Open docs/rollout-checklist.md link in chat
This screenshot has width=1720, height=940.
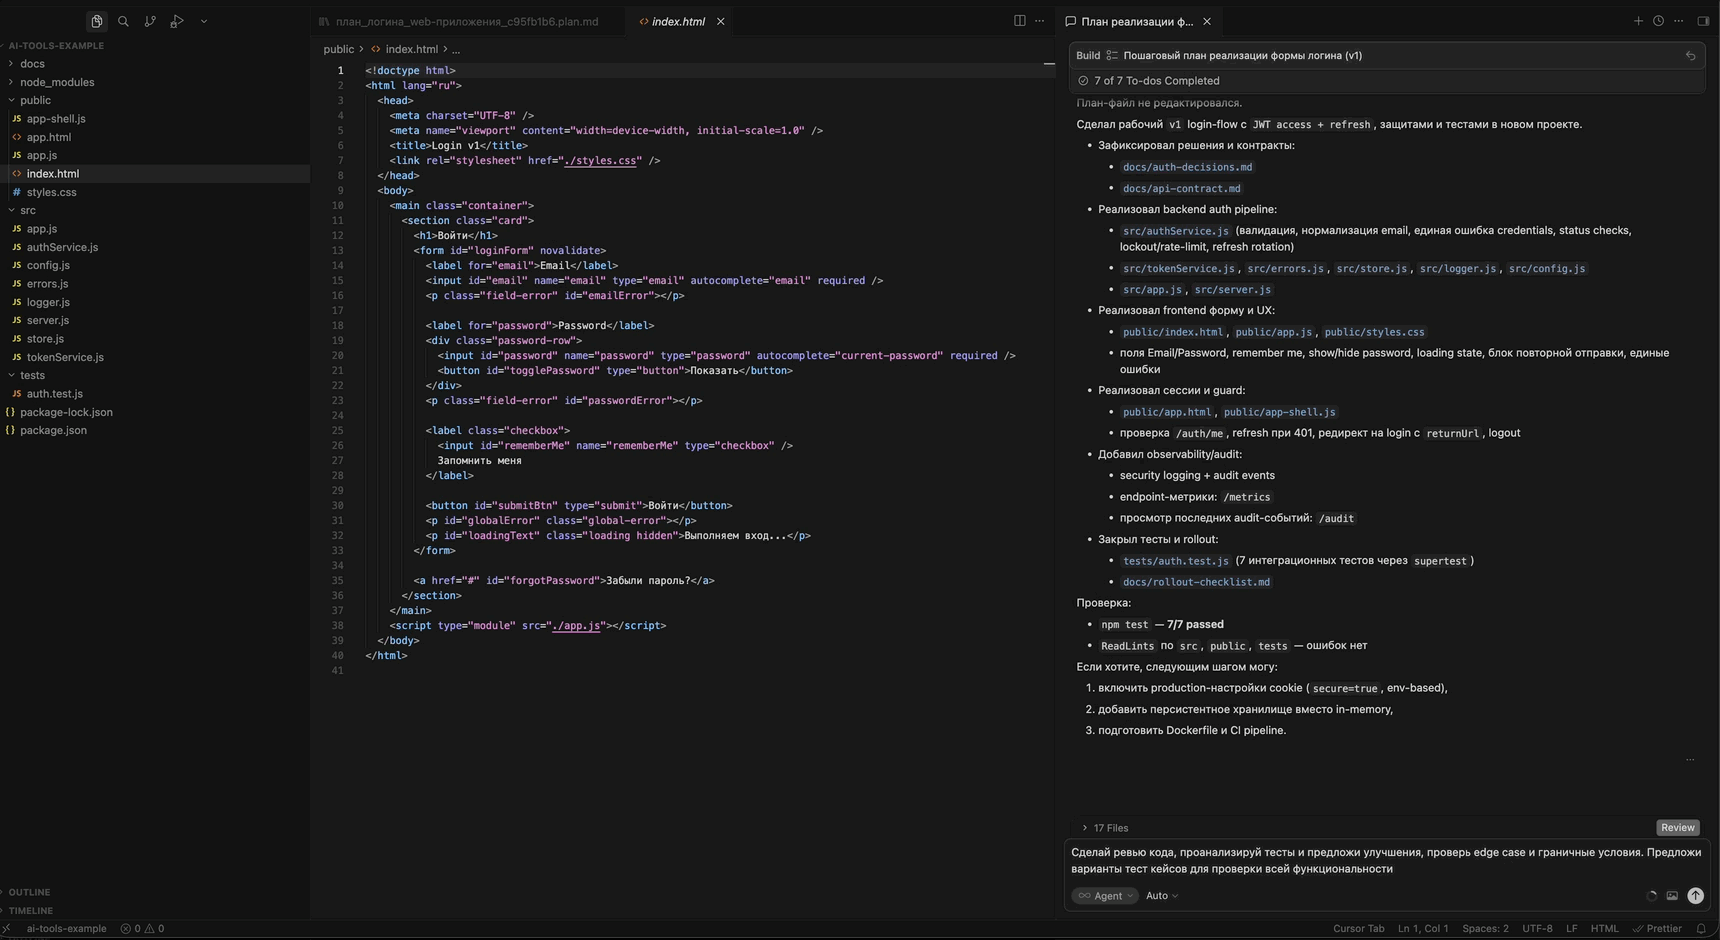(1196, 582)
